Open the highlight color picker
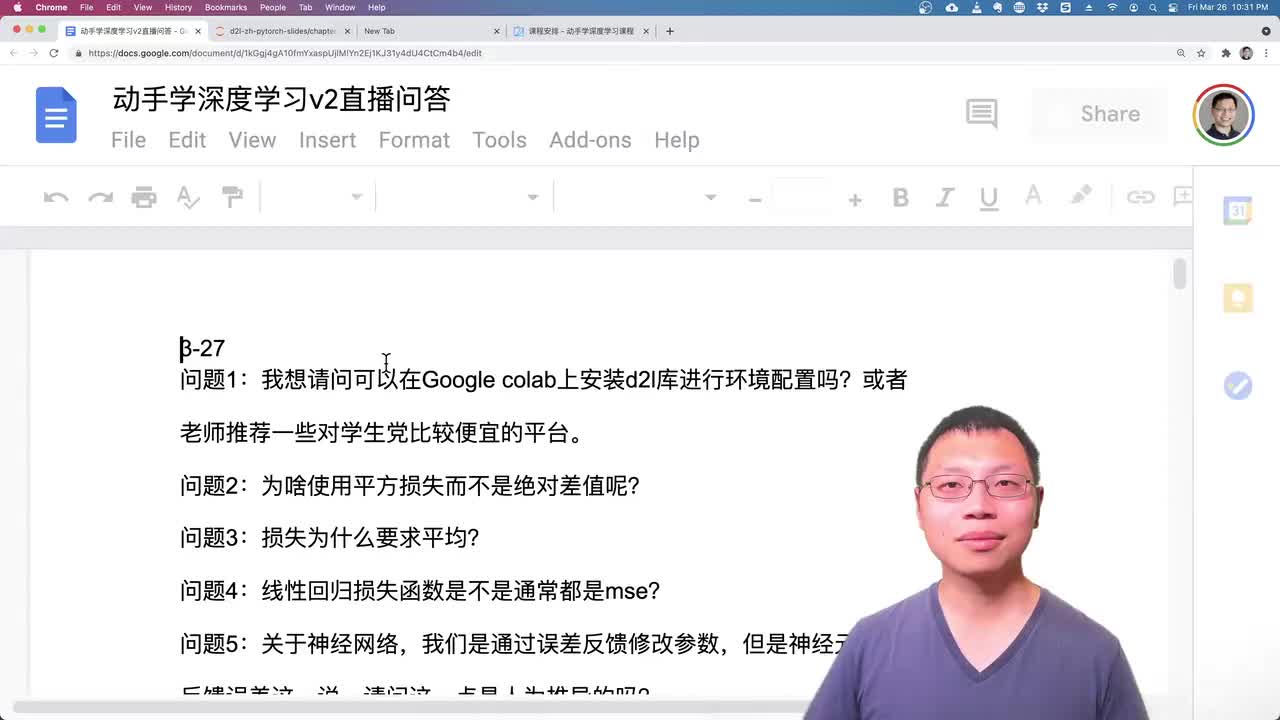Screen dimensions: 1280x720 coord(1081,197)
